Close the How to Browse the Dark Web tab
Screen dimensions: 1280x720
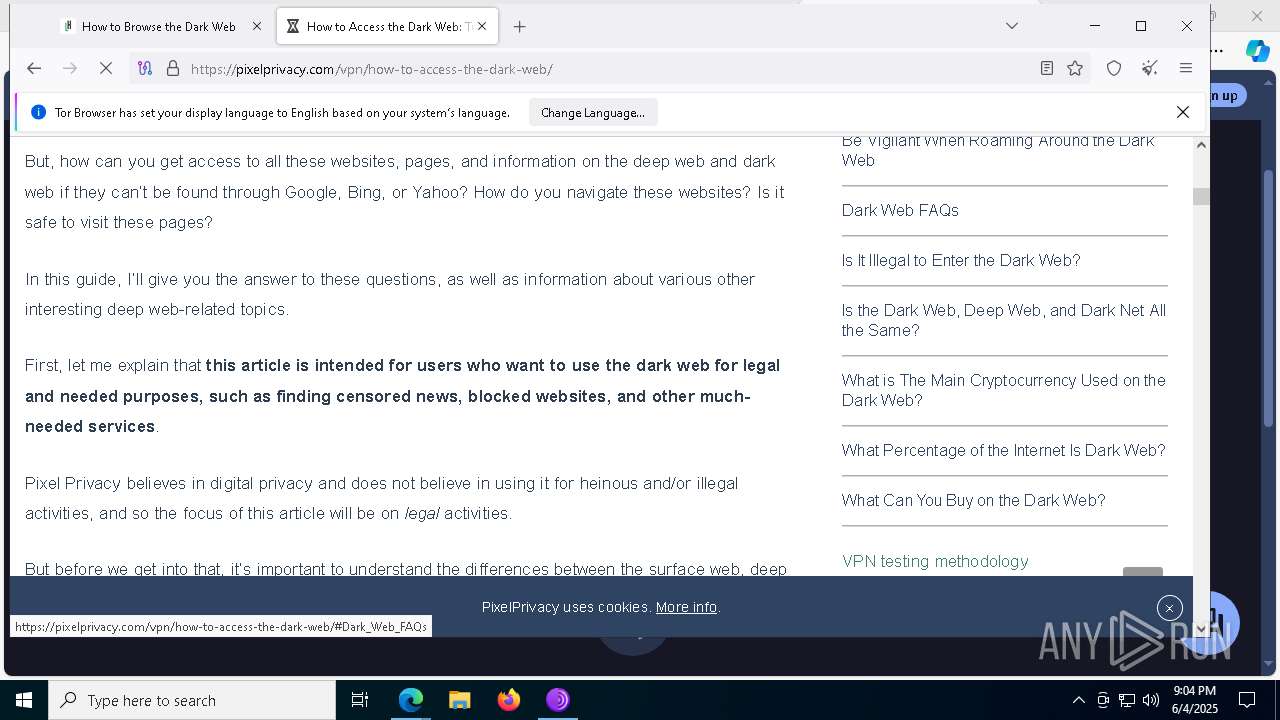click(x=256, y=27)
